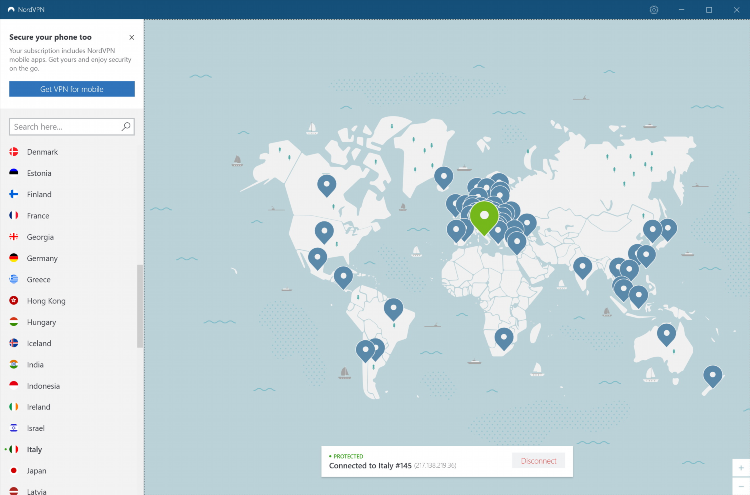750x495 pixels.
Task: Select Georgia flag icon
Action: [x=14, y=237]
